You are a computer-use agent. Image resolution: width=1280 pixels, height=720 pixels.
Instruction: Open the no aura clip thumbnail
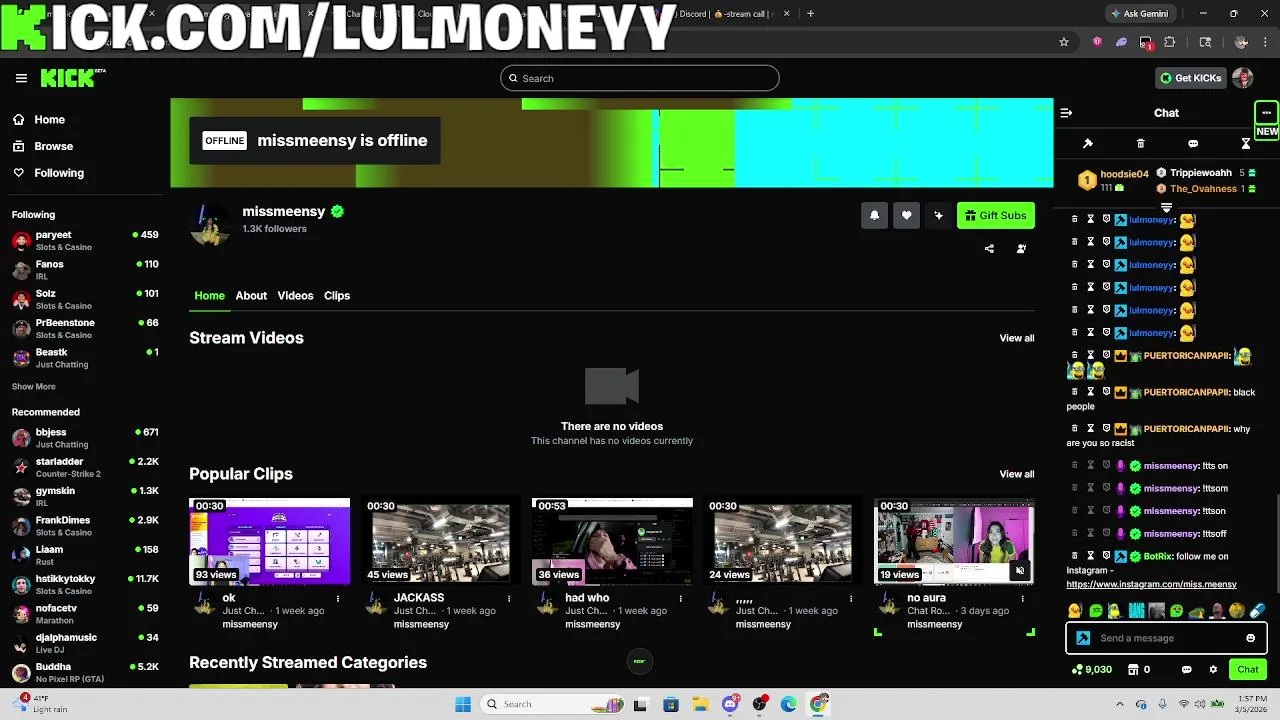[954, 541]
